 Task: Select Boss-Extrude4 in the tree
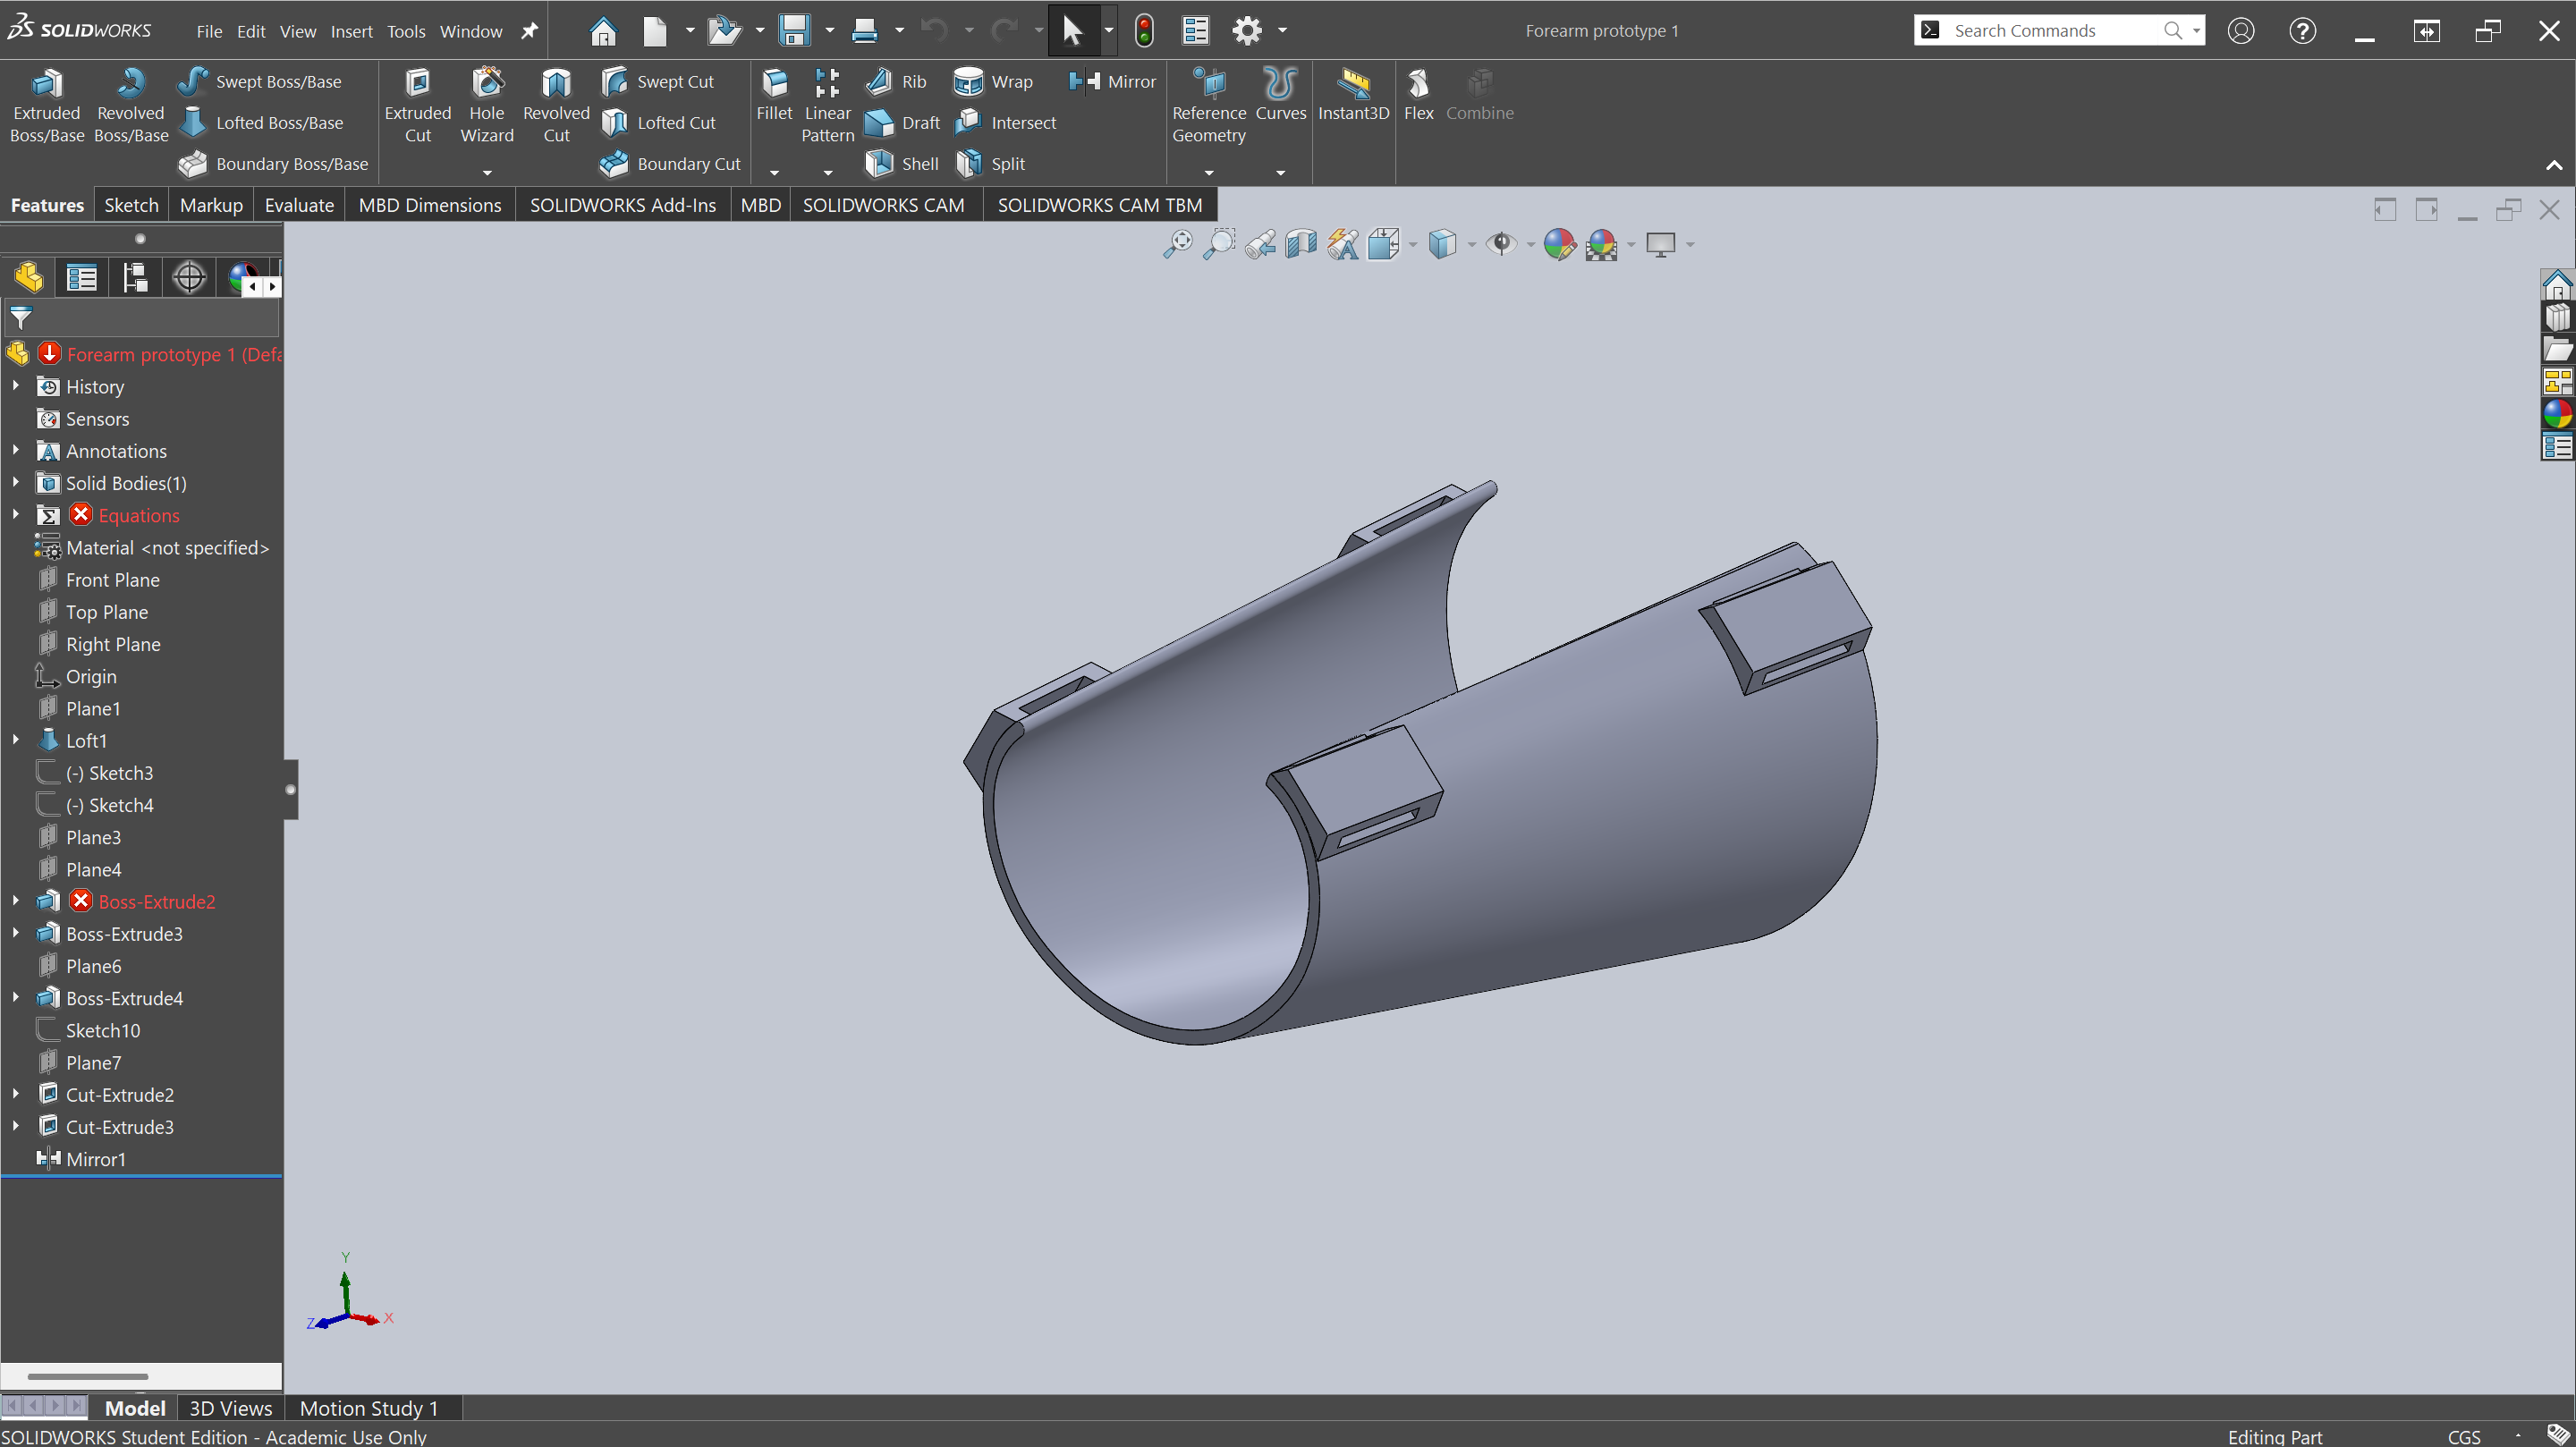coord(124,998)
